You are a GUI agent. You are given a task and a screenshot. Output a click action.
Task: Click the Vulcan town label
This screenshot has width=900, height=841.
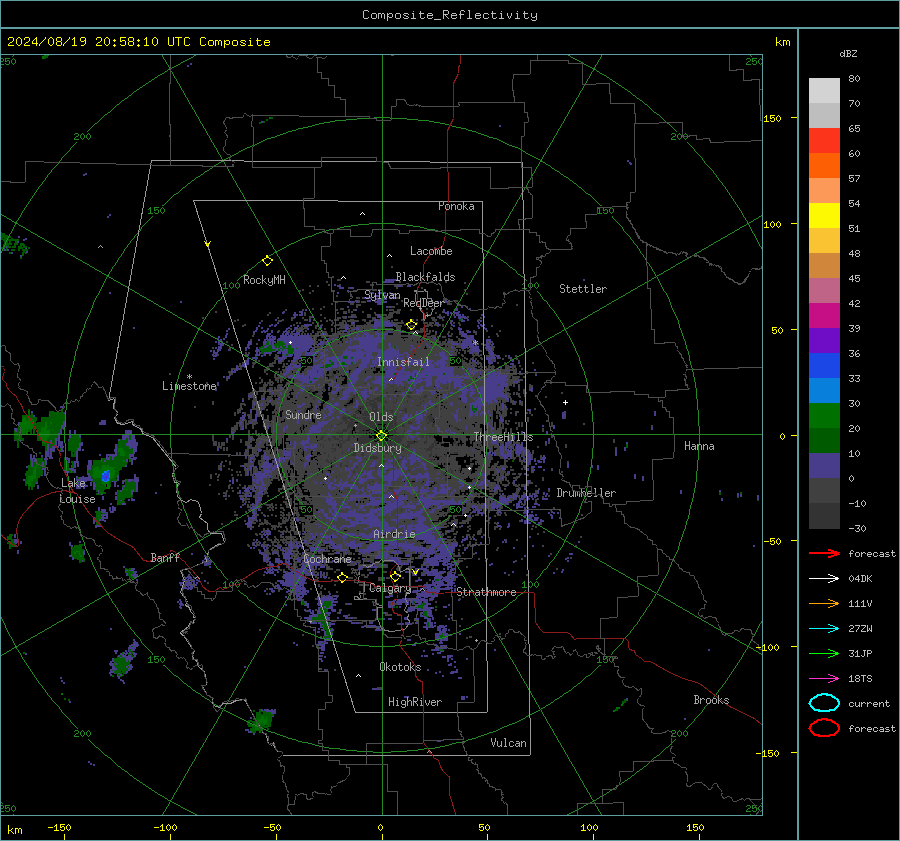(508, 743)
